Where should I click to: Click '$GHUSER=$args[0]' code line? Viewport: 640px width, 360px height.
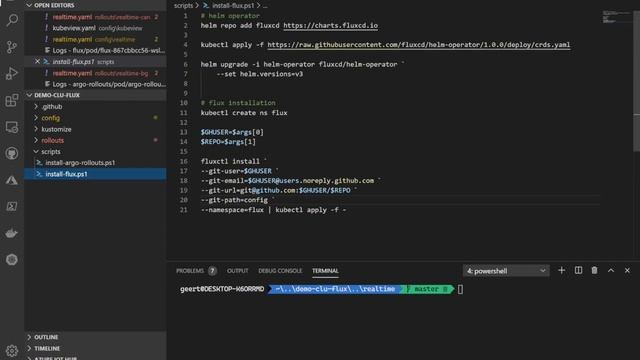[x=232, y=132]
